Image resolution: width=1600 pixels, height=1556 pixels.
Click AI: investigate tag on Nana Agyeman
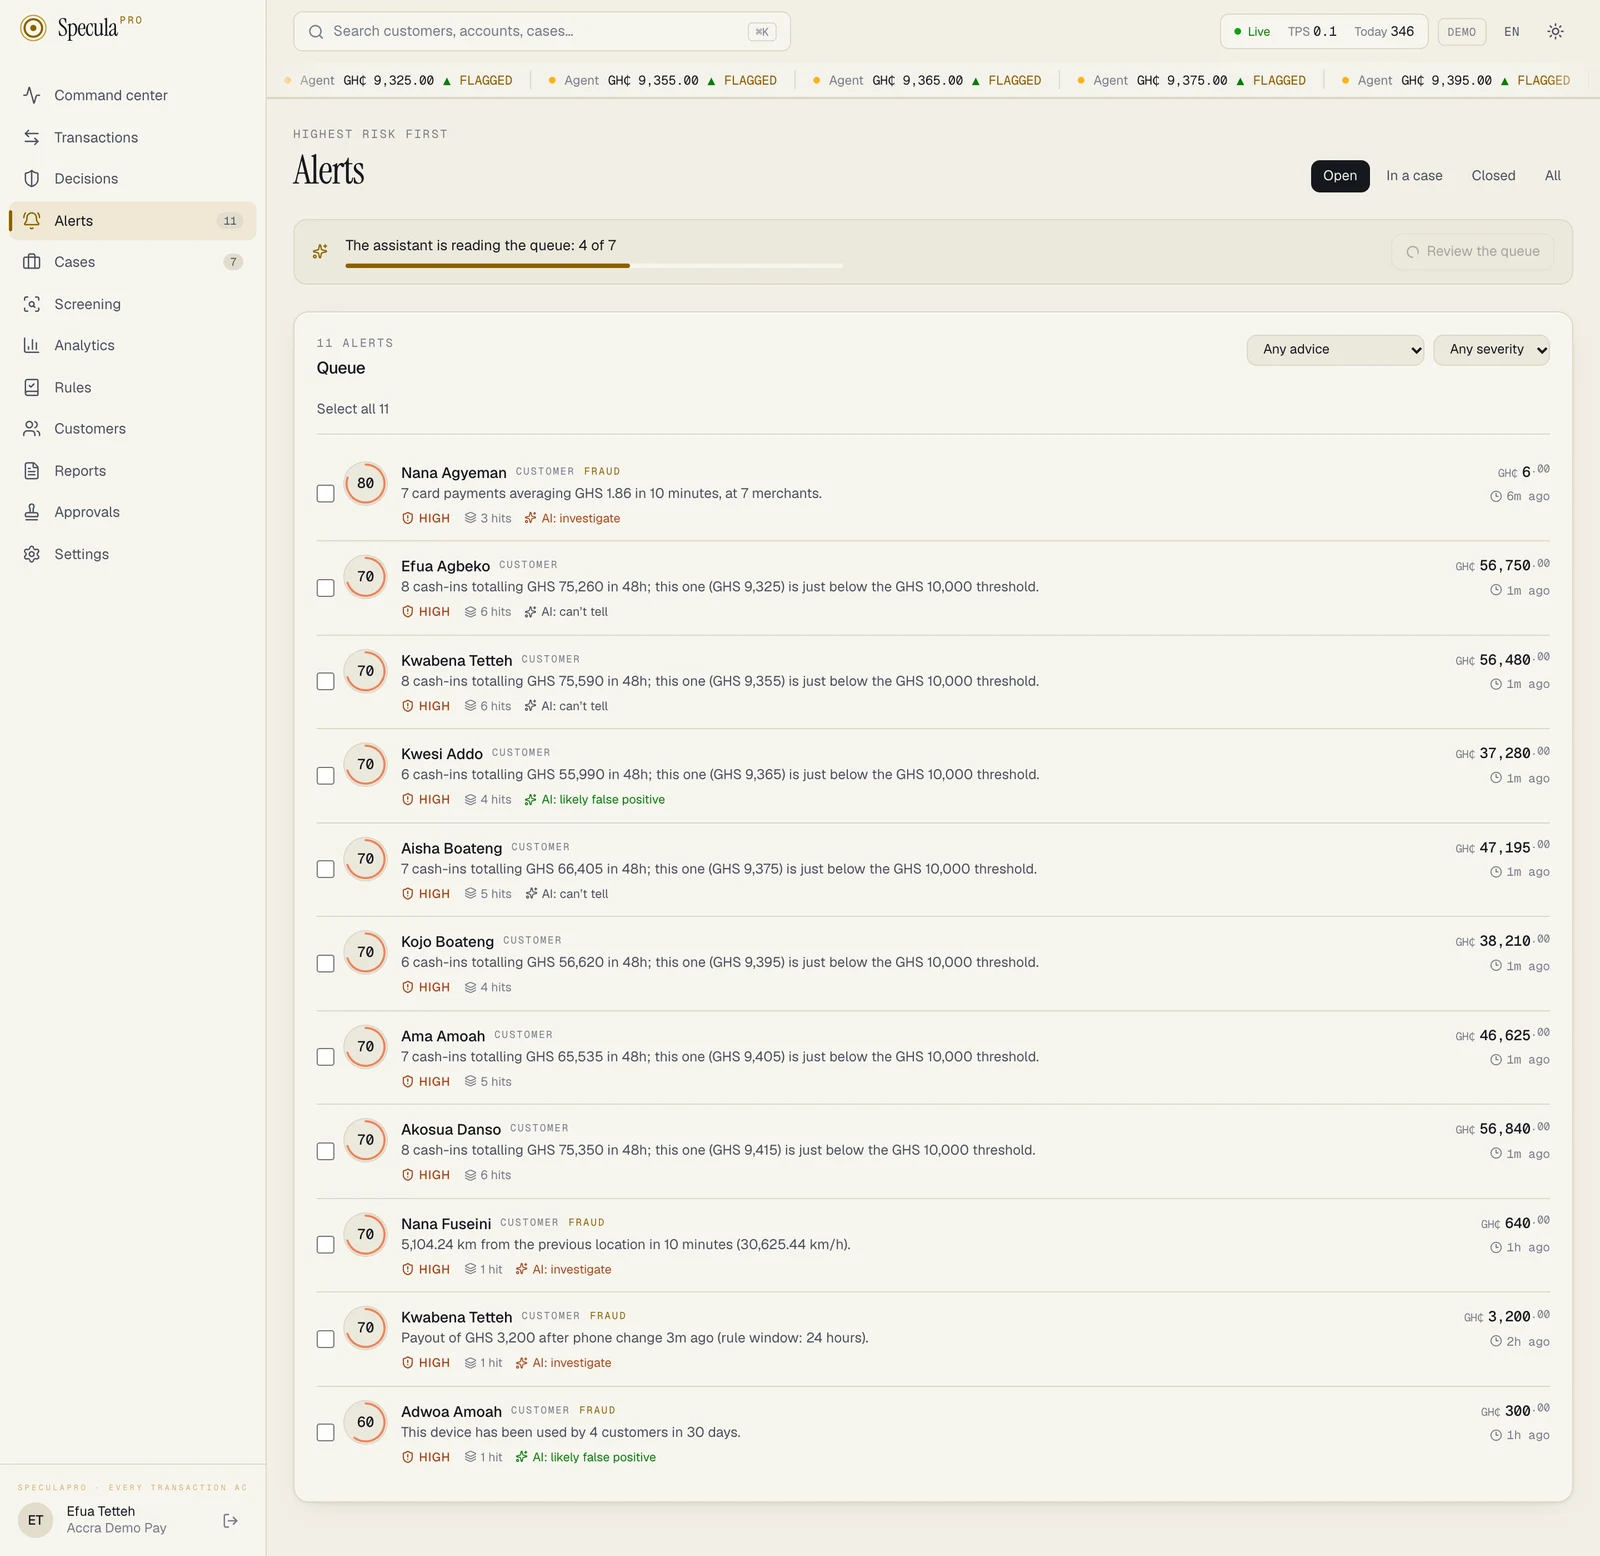point(572,518)
